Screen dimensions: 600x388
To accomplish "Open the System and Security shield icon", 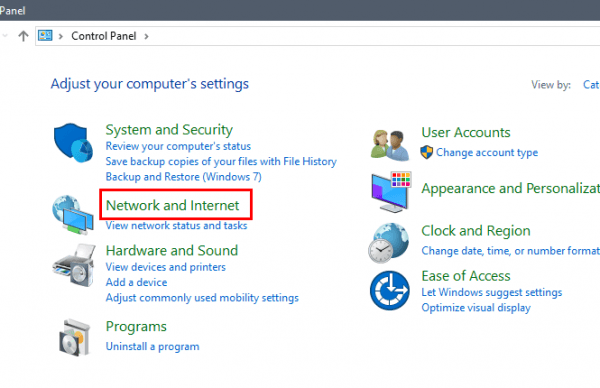I will click(73, 142).
